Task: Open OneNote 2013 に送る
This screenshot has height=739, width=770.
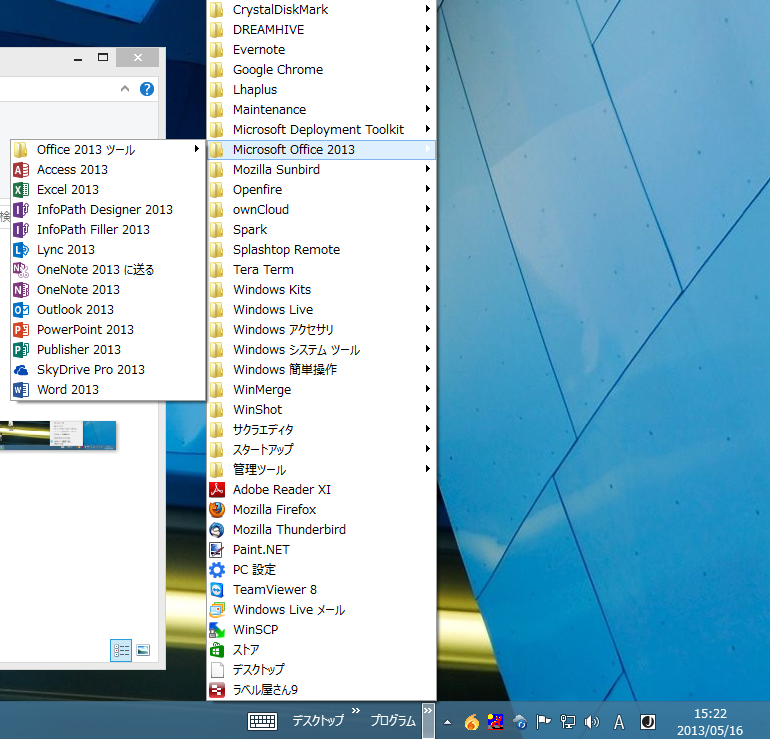Action: (108, 270)
